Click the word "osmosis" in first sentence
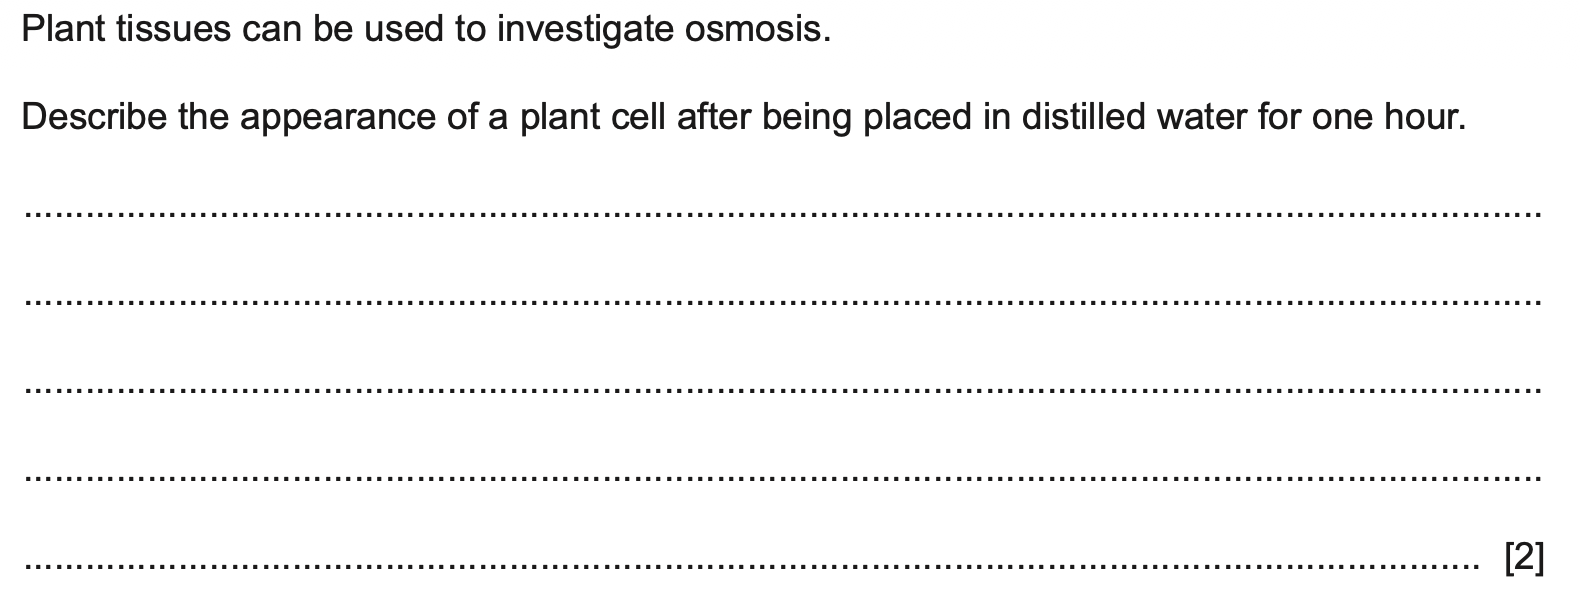 tap(755, 30)
